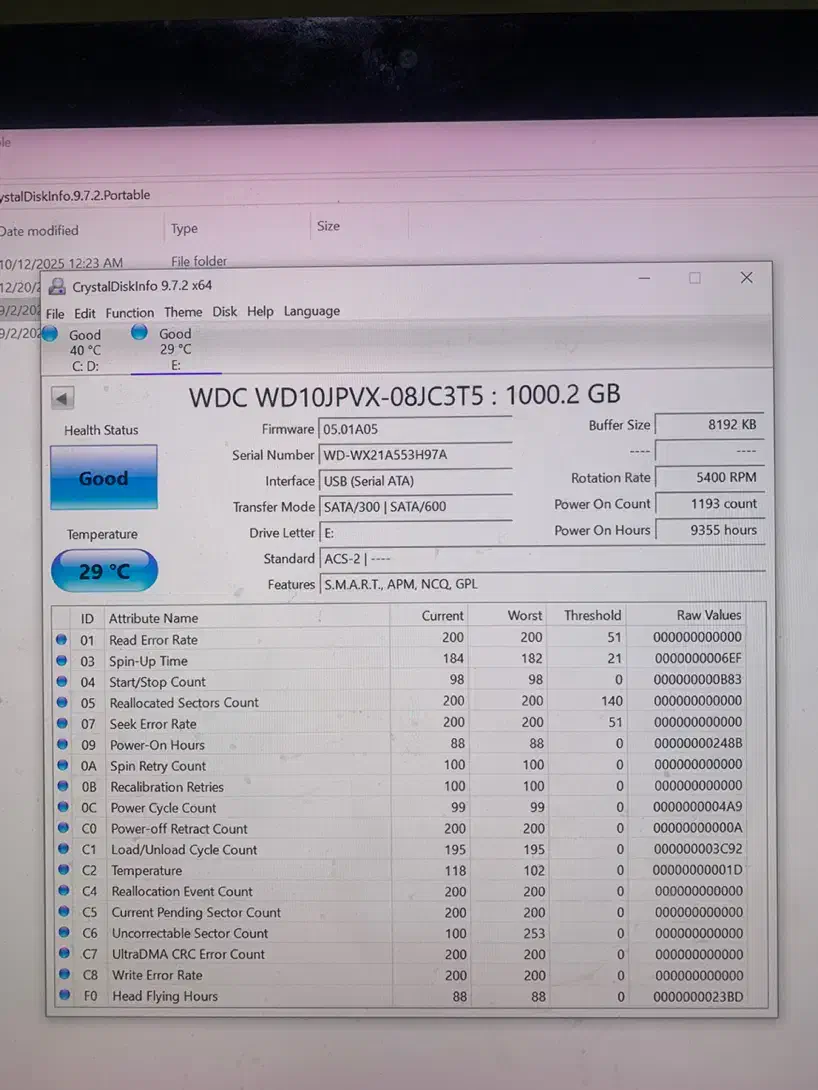Click the previous disk arrow button
Viewport: 818px width, 1090px height.
click(63, 399)
